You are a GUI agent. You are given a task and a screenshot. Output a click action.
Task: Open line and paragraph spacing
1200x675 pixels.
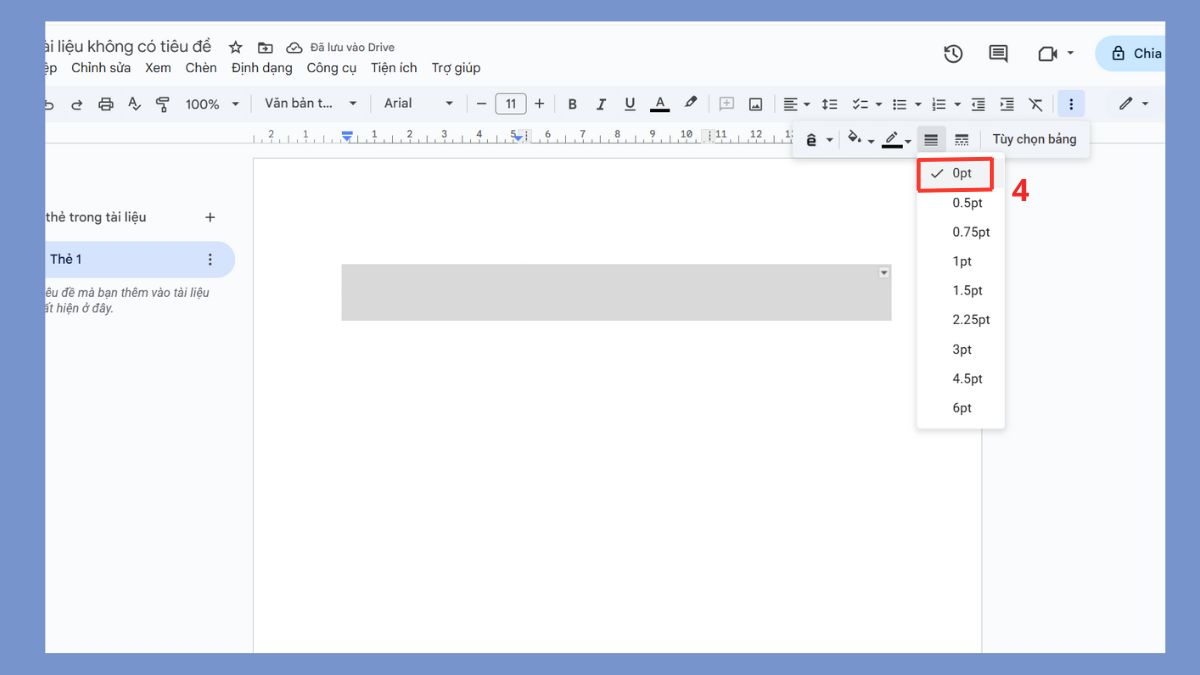tap(829, 104)
